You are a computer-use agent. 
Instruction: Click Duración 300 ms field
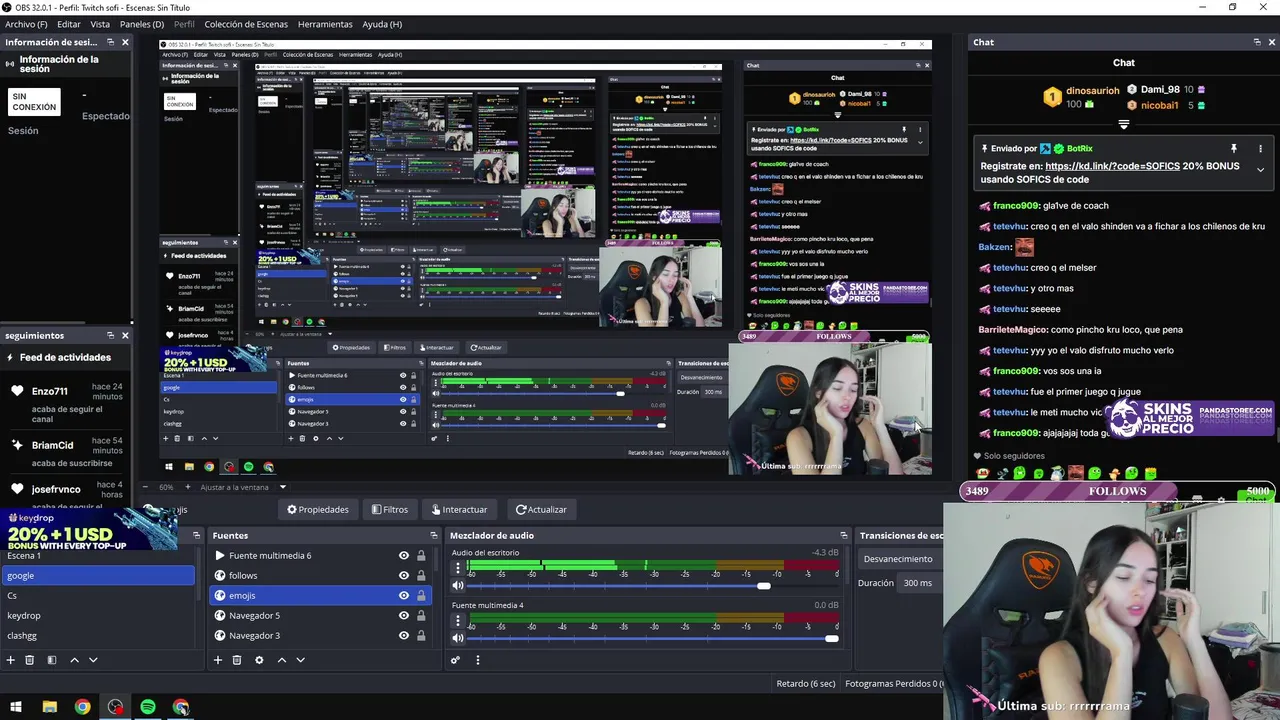coord(920,583)
